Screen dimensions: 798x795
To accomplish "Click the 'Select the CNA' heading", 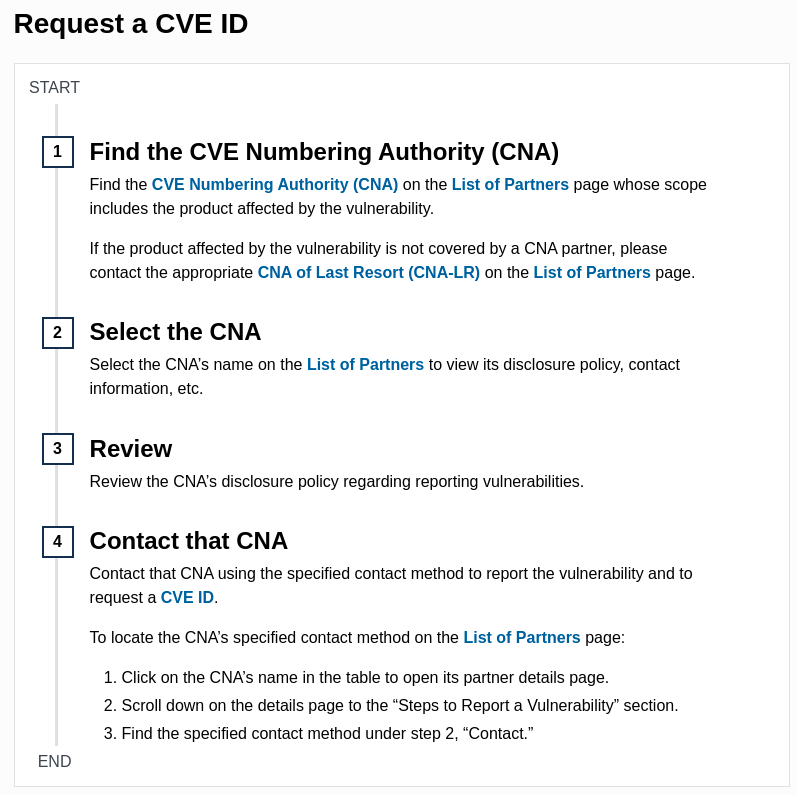I will pyautogui.click(x=175, y=332).
